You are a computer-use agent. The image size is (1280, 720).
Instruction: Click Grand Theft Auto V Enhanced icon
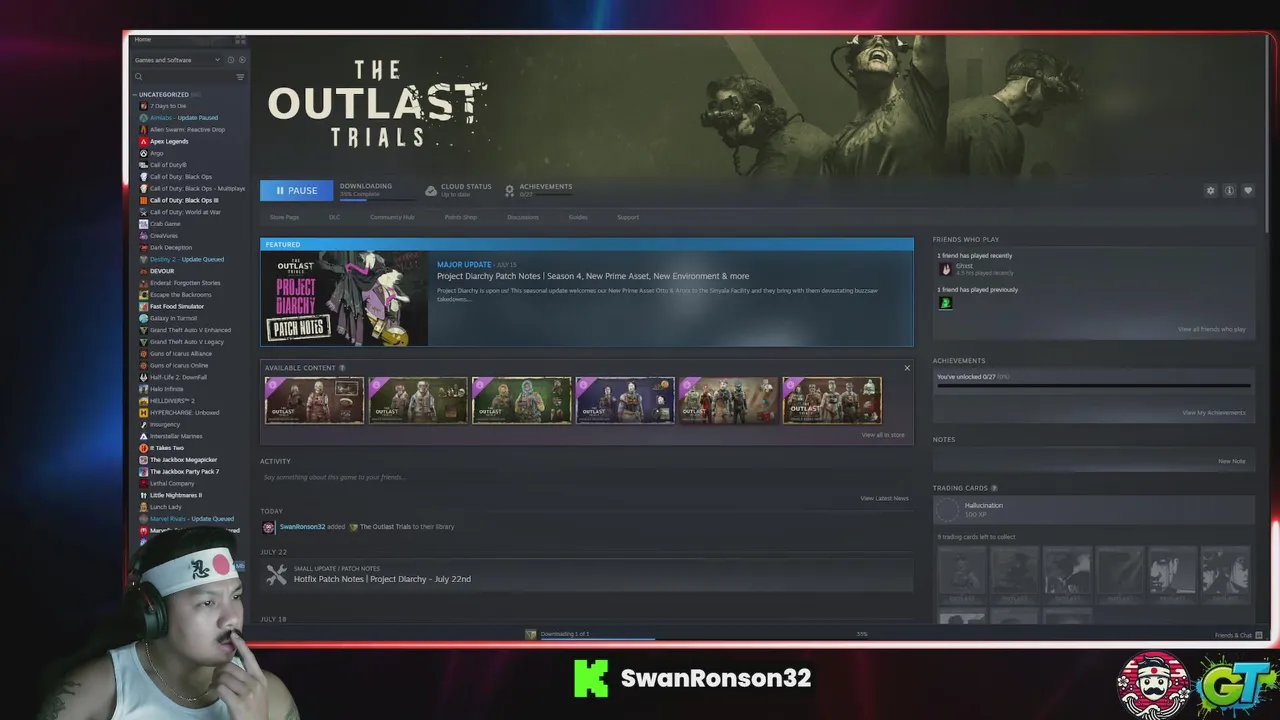coord(144,330)
